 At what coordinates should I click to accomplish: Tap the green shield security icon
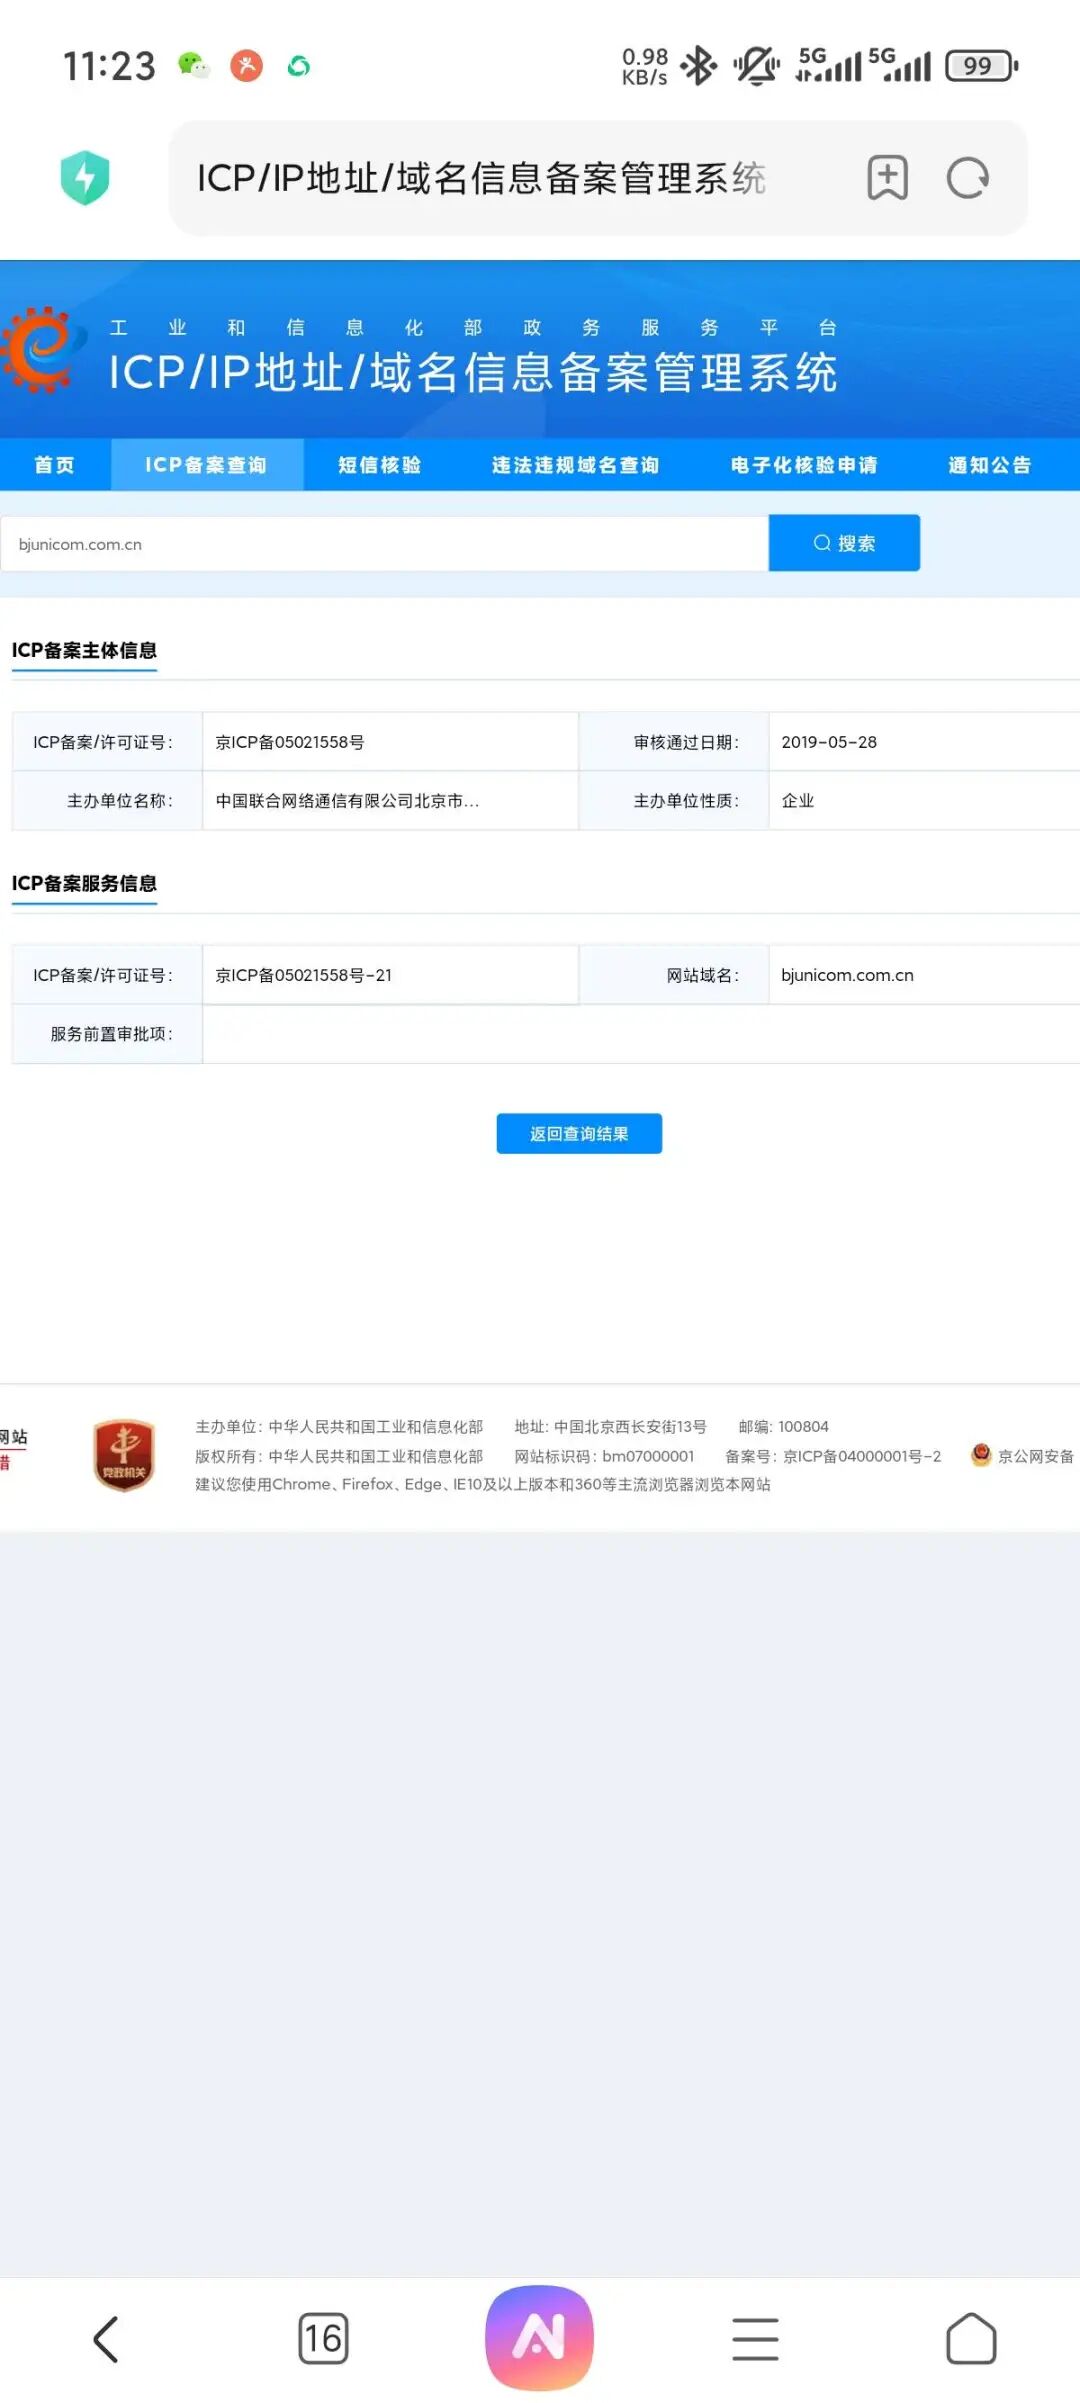click(x=85, y=178)
